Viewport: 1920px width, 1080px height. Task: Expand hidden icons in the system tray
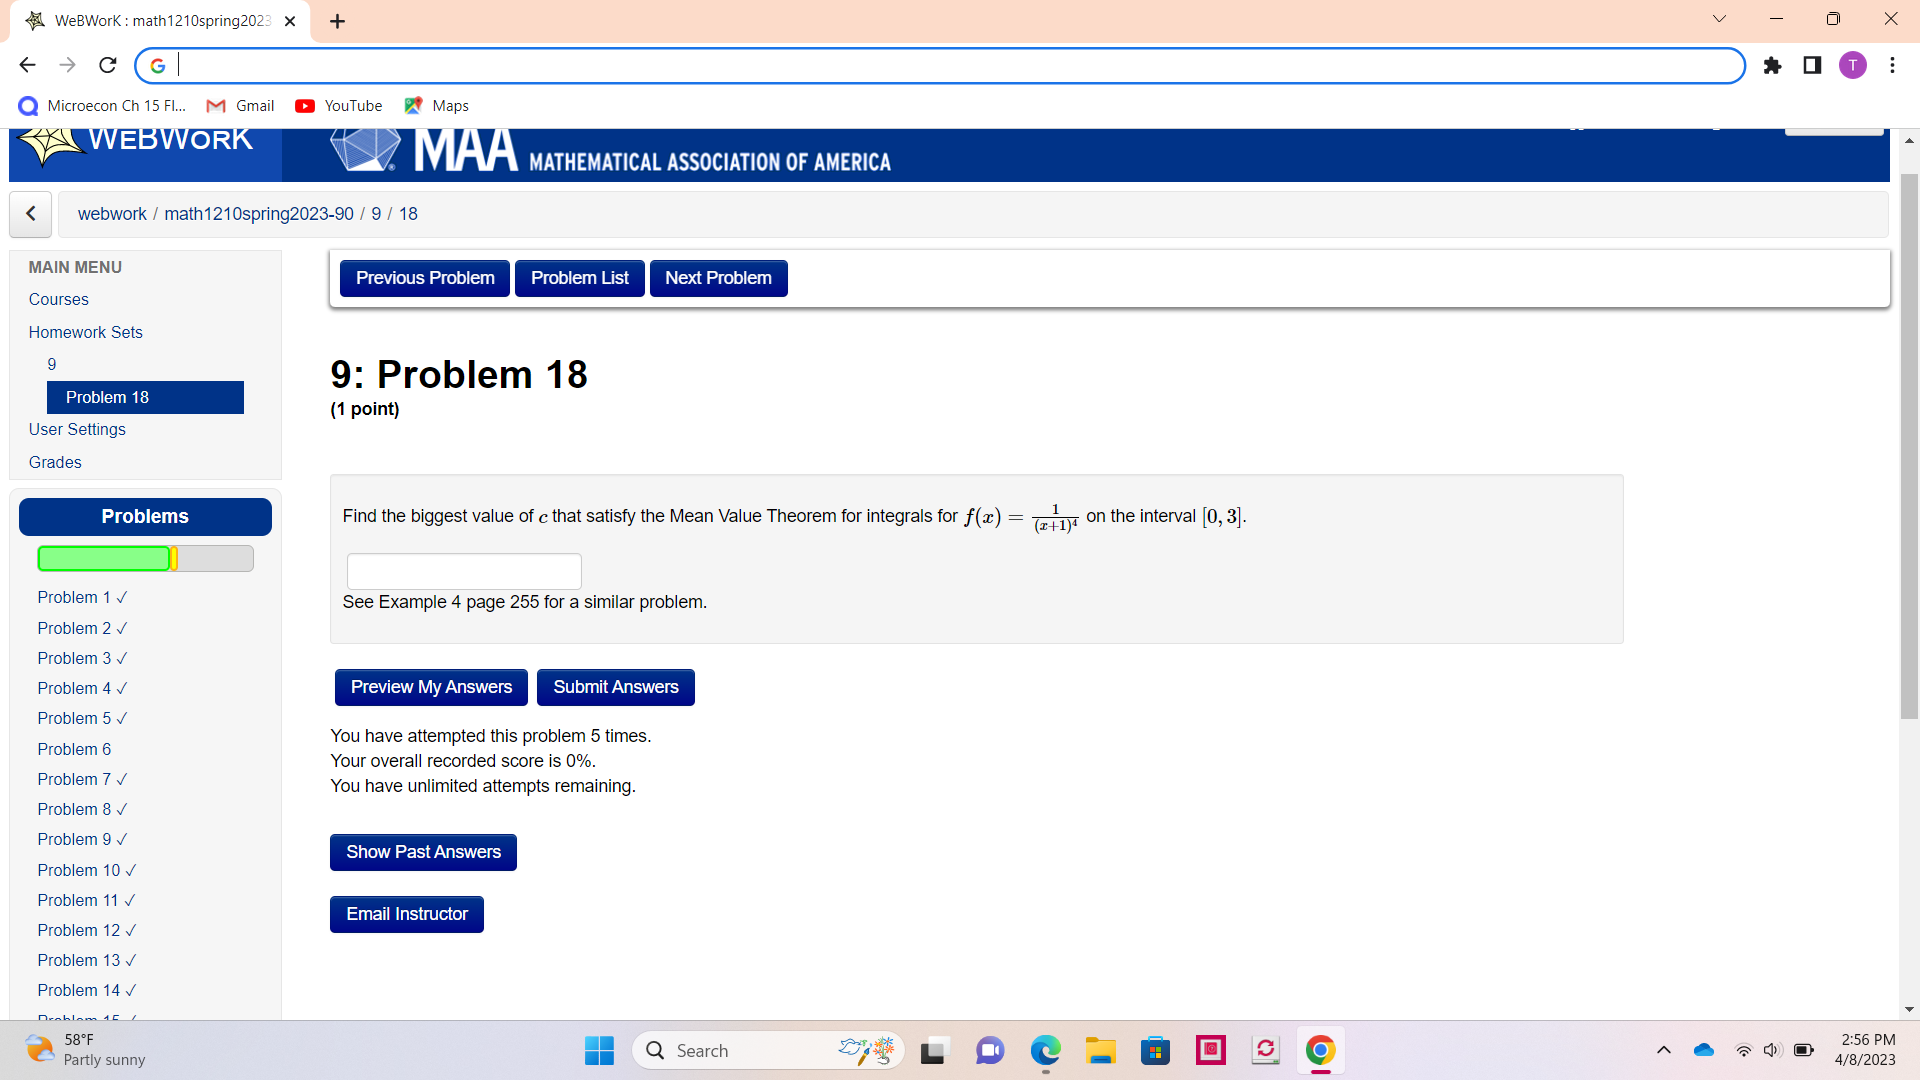pos(1664,1050)
